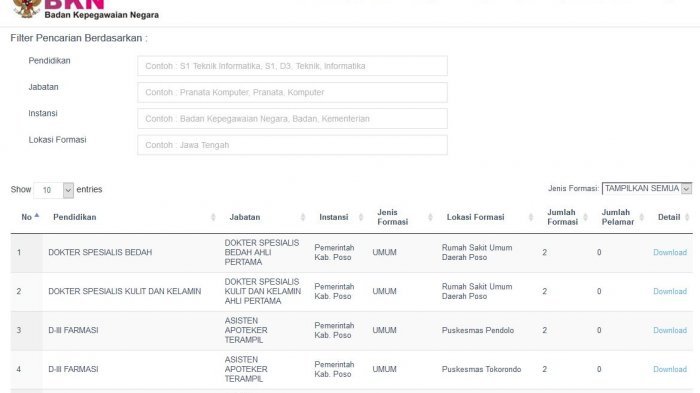The height and width of the screenshot is (393, 700).
Task: Click UMUM formation type in row 2
Action: point(384,291)
